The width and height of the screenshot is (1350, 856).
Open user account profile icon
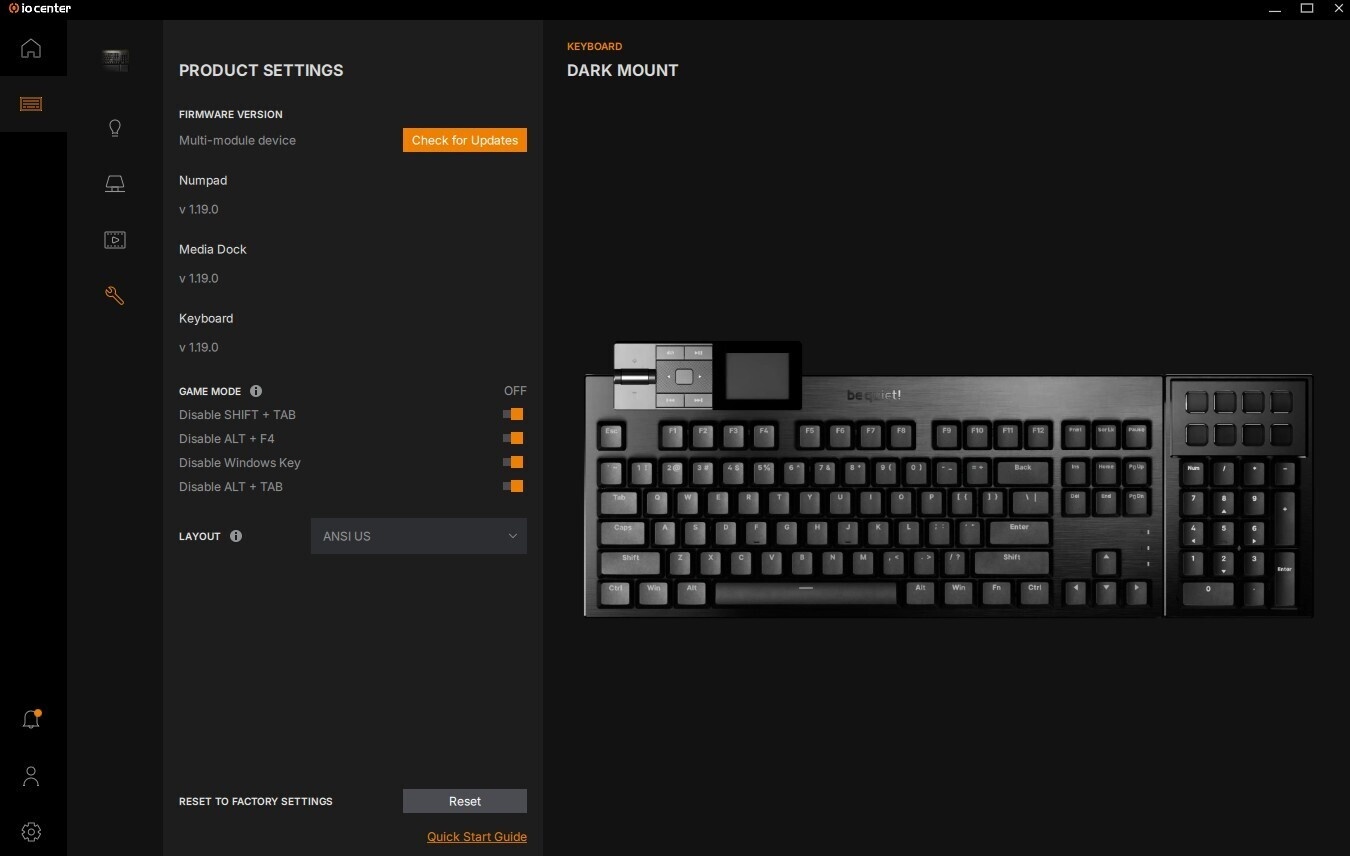coord(31,776)
